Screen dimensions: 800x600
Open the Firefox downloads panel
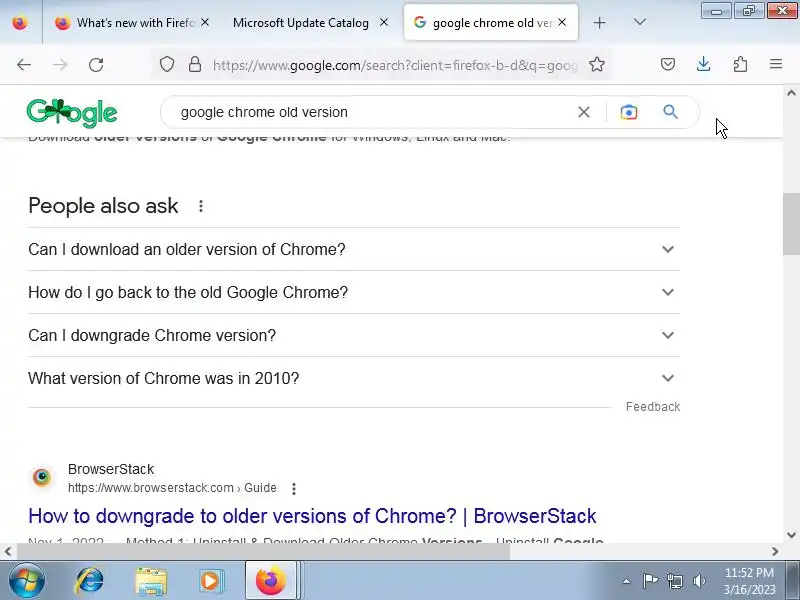pos(704,64)
